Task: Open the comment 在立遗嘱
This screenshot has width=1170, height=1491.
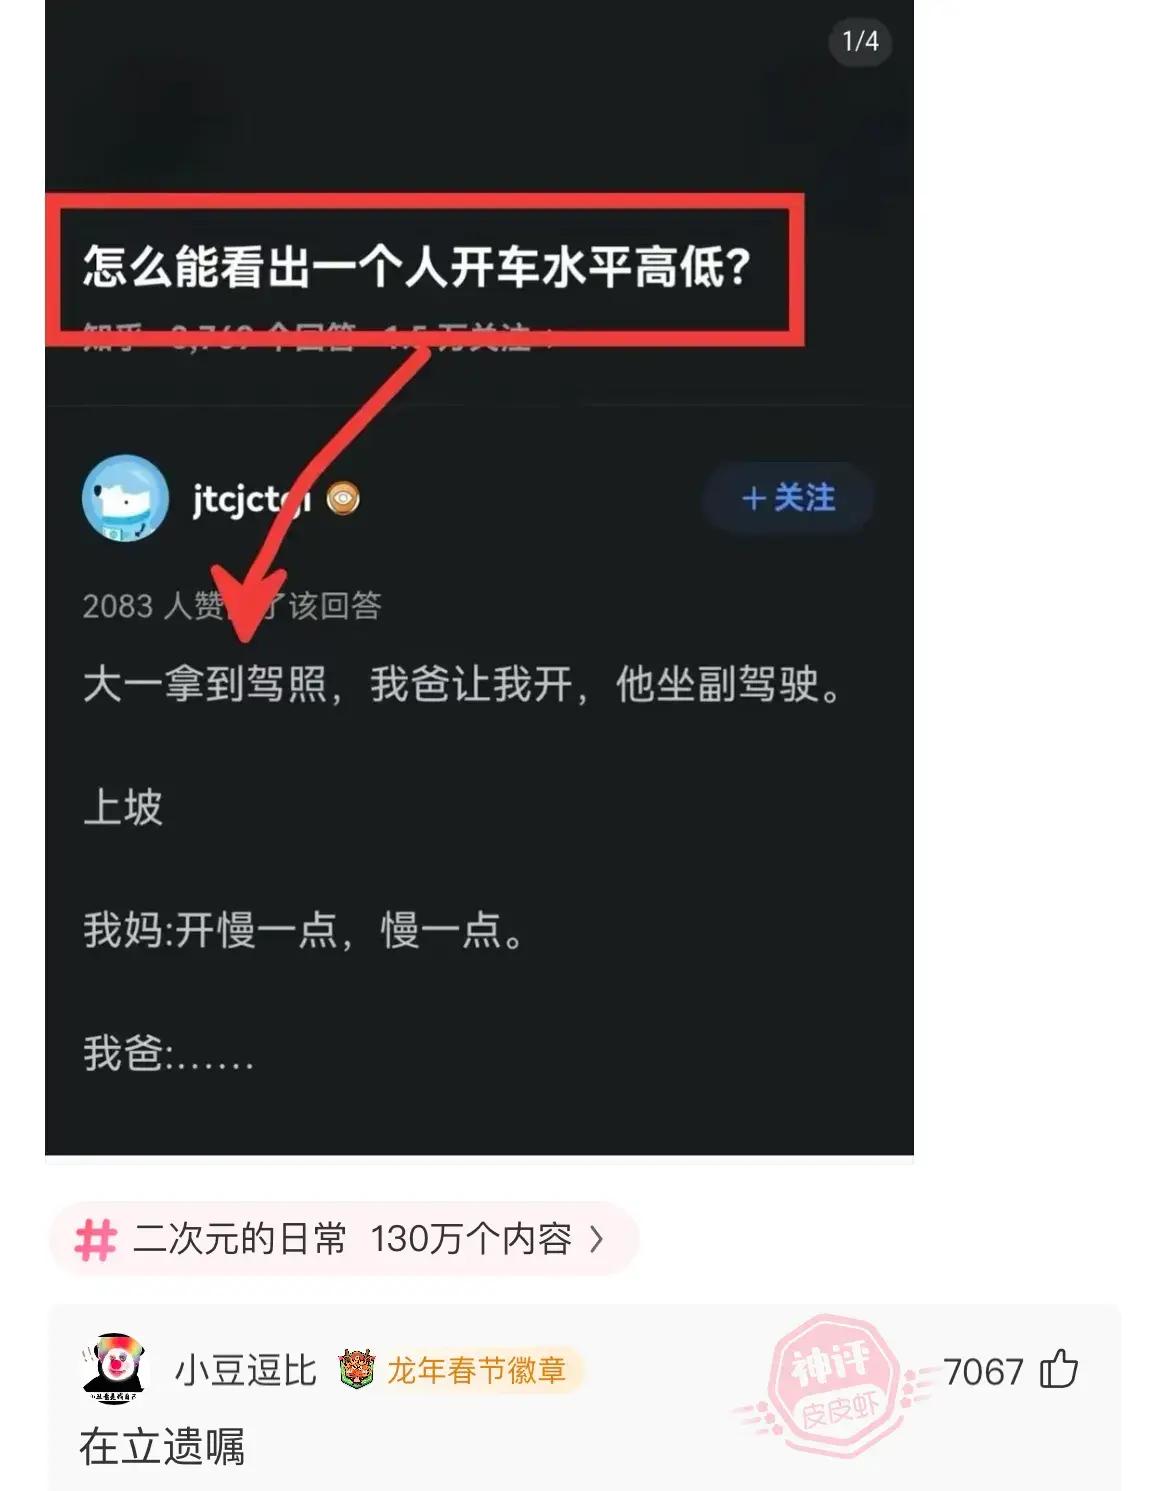Action: pos(162,1447)
